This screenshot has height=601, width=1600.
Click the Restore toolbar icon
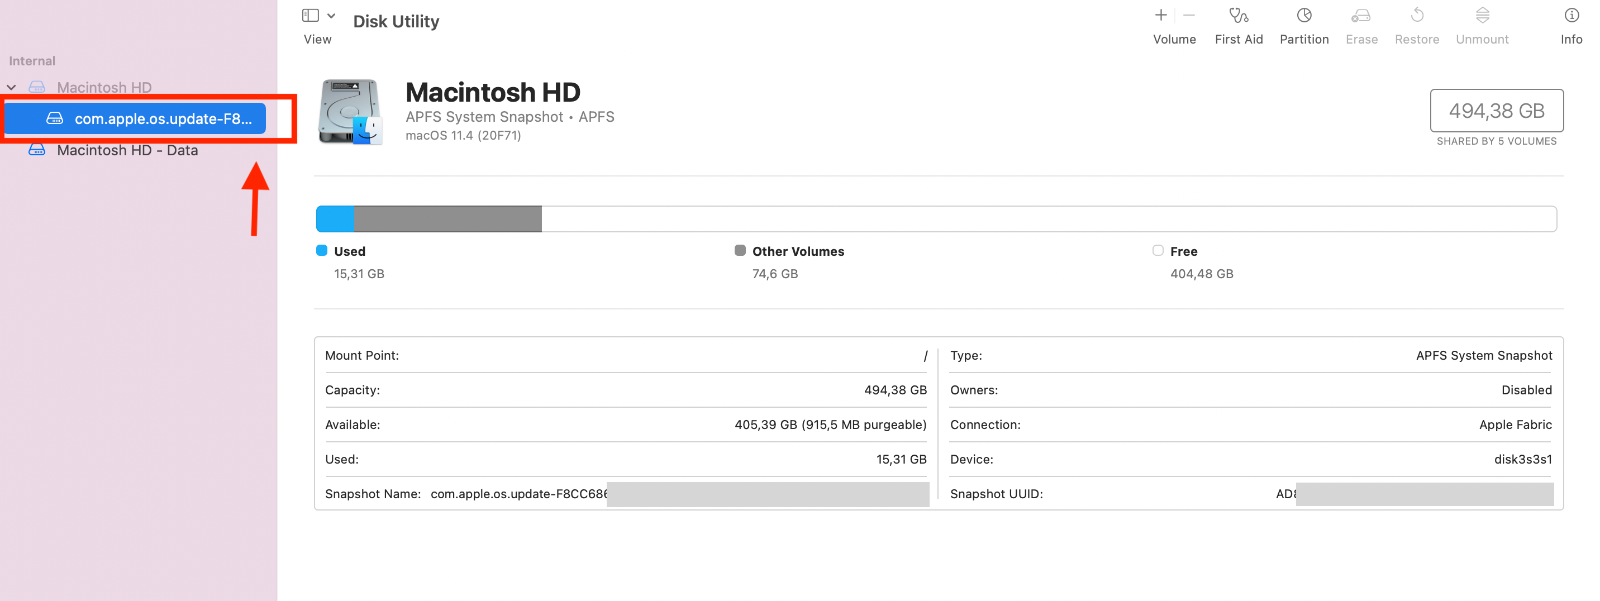[x=1417, y=15]
